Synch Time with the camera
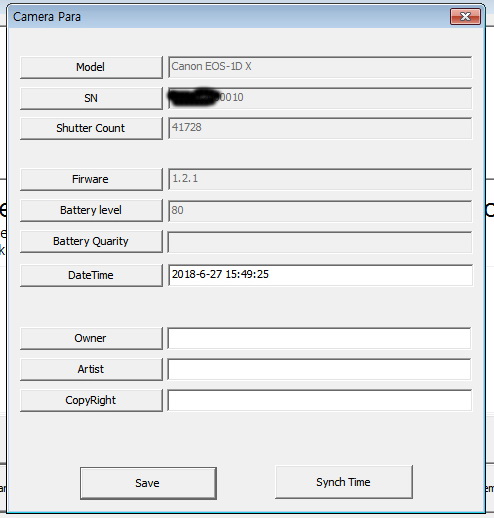Screen dimensions: 494x518 click(x=344, y=482)
